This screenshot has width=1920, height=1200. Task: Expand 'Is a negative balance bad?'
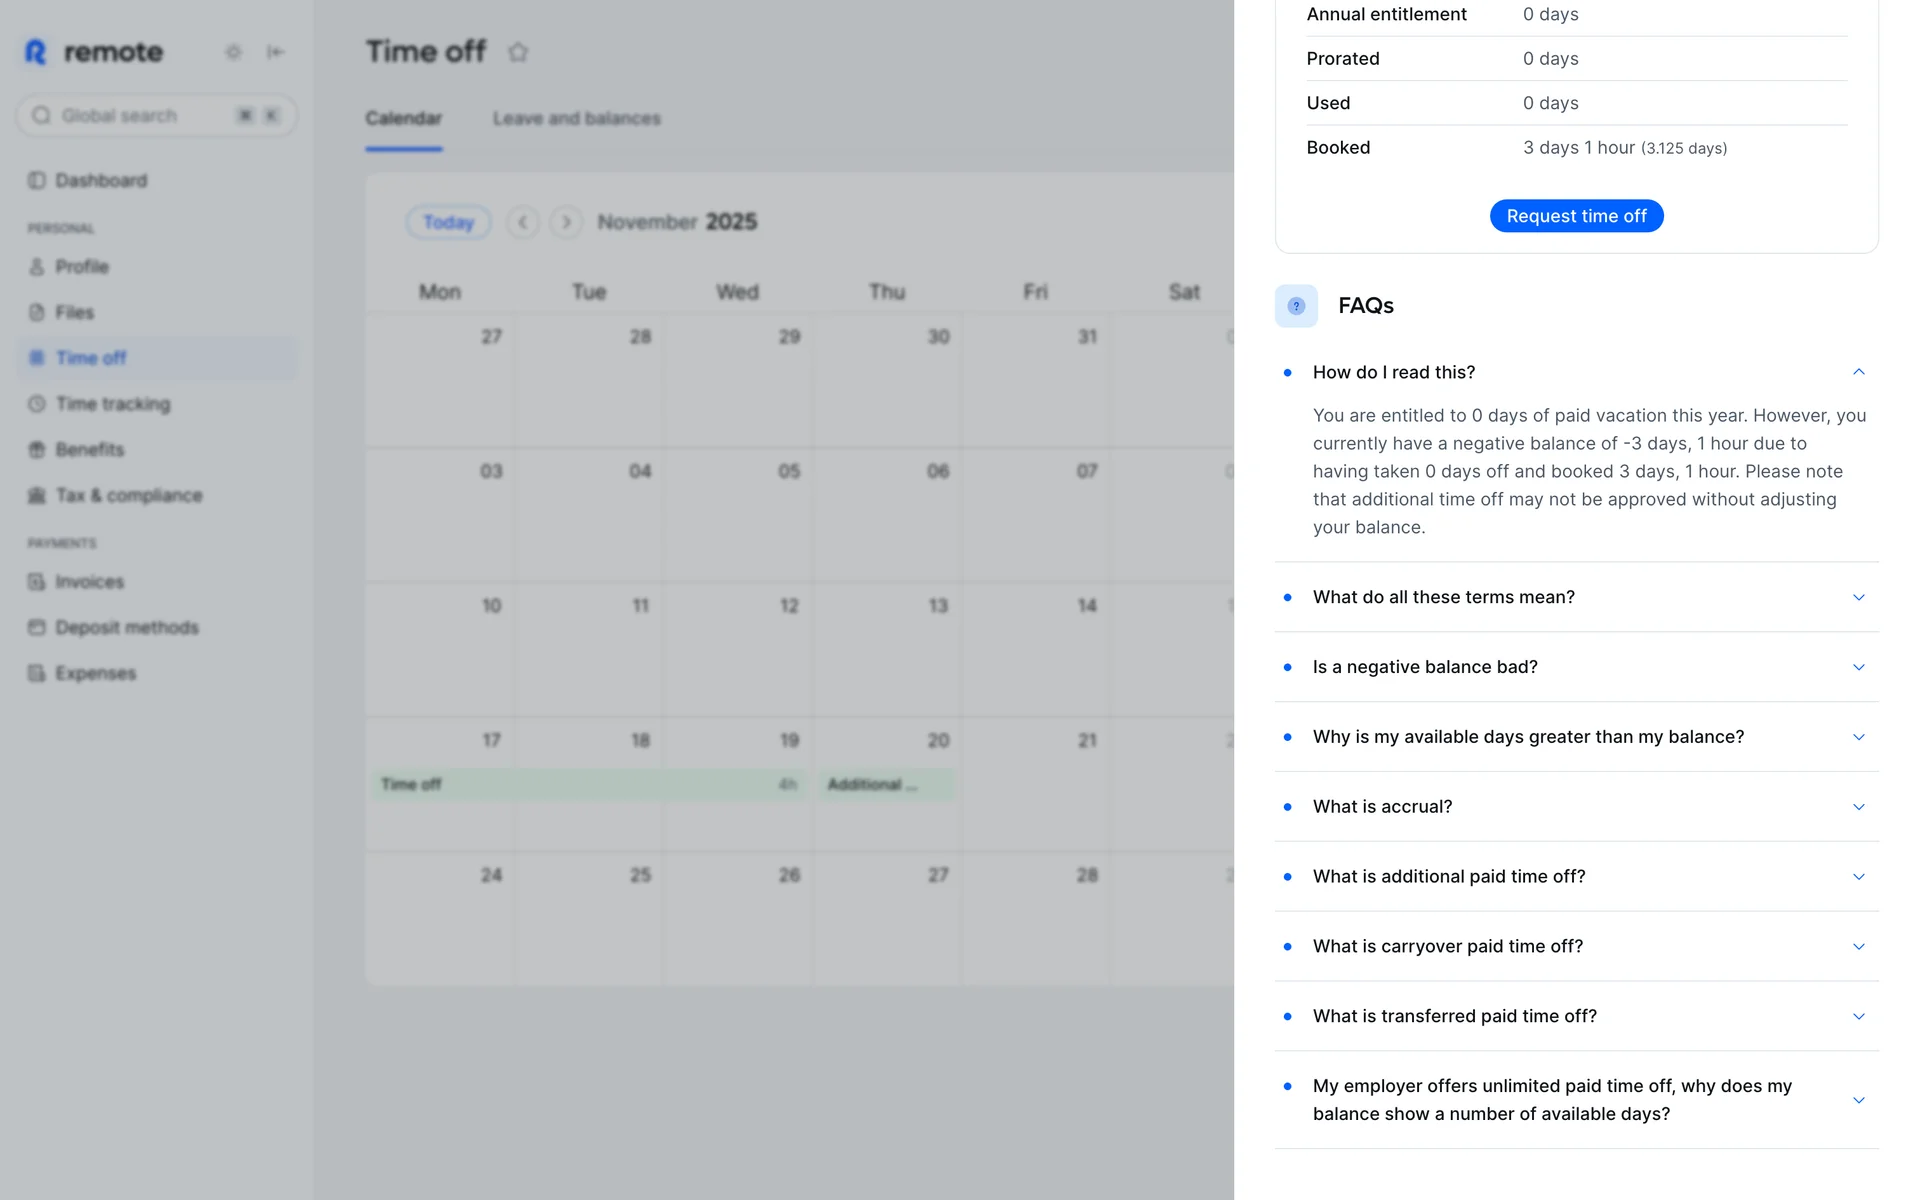pyautogui.click(x=1858, y=667)
